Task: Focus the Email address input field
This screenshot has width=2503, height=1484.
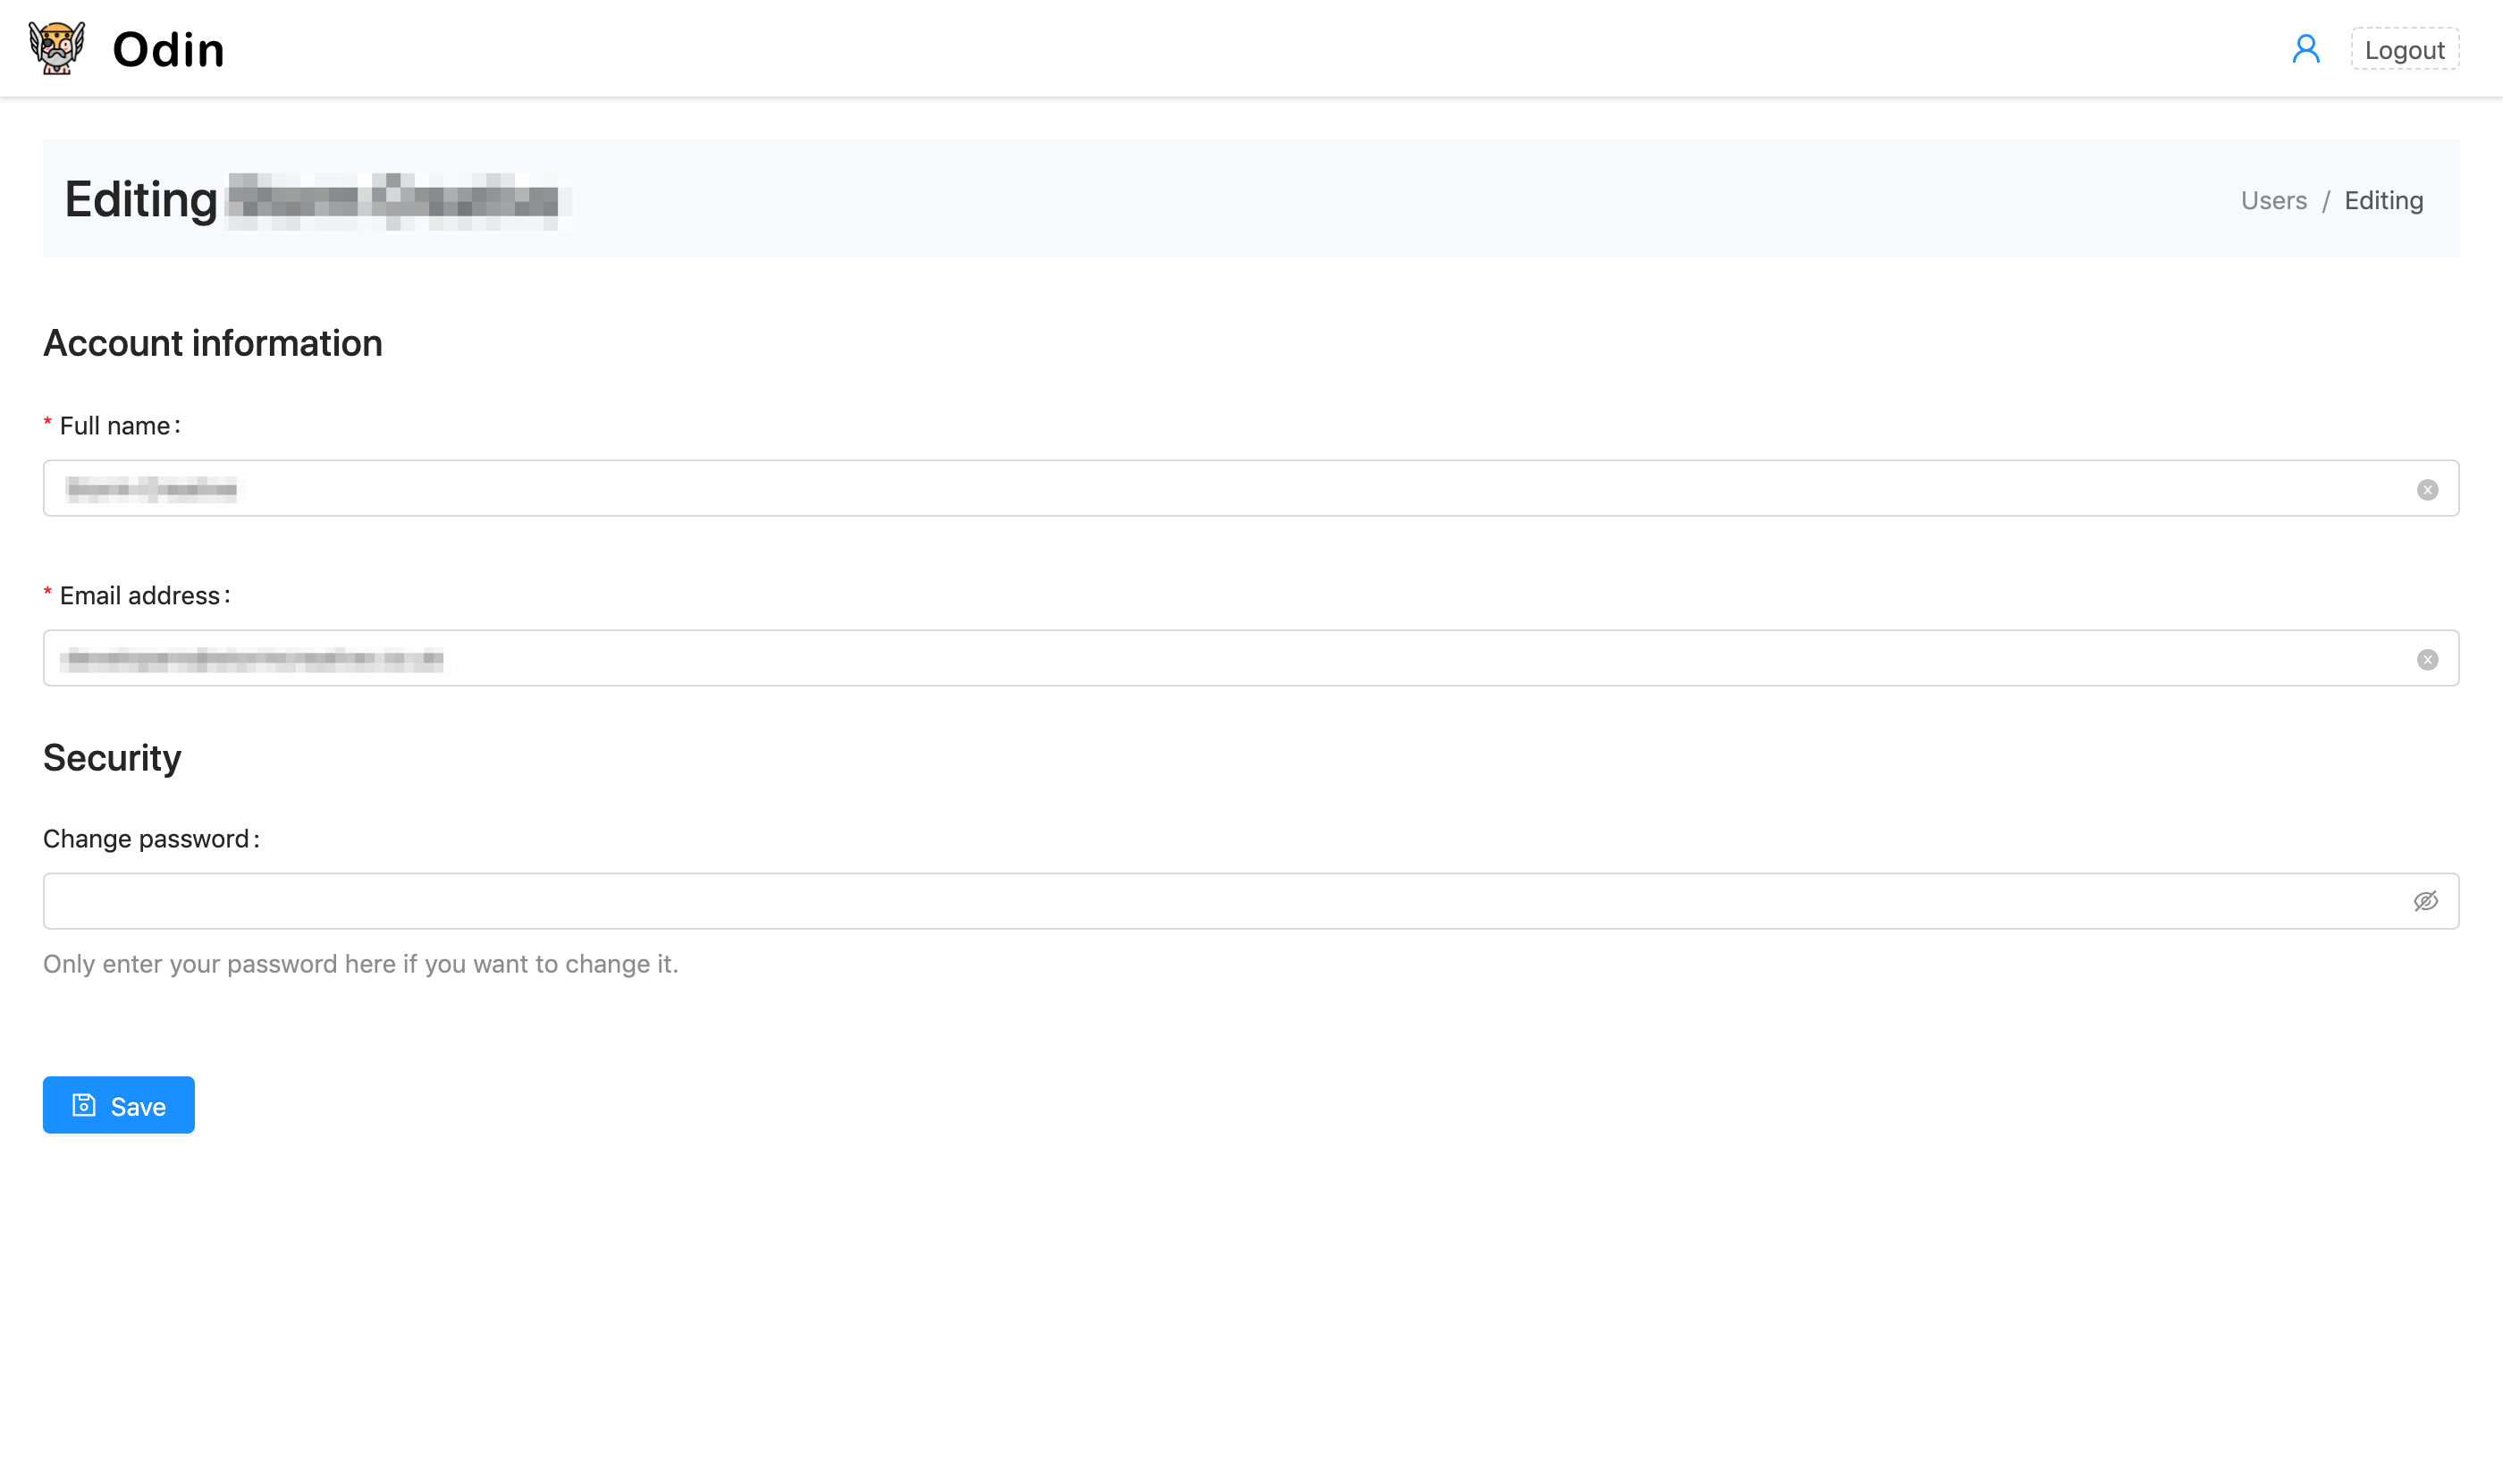Action: point(1250,658)
